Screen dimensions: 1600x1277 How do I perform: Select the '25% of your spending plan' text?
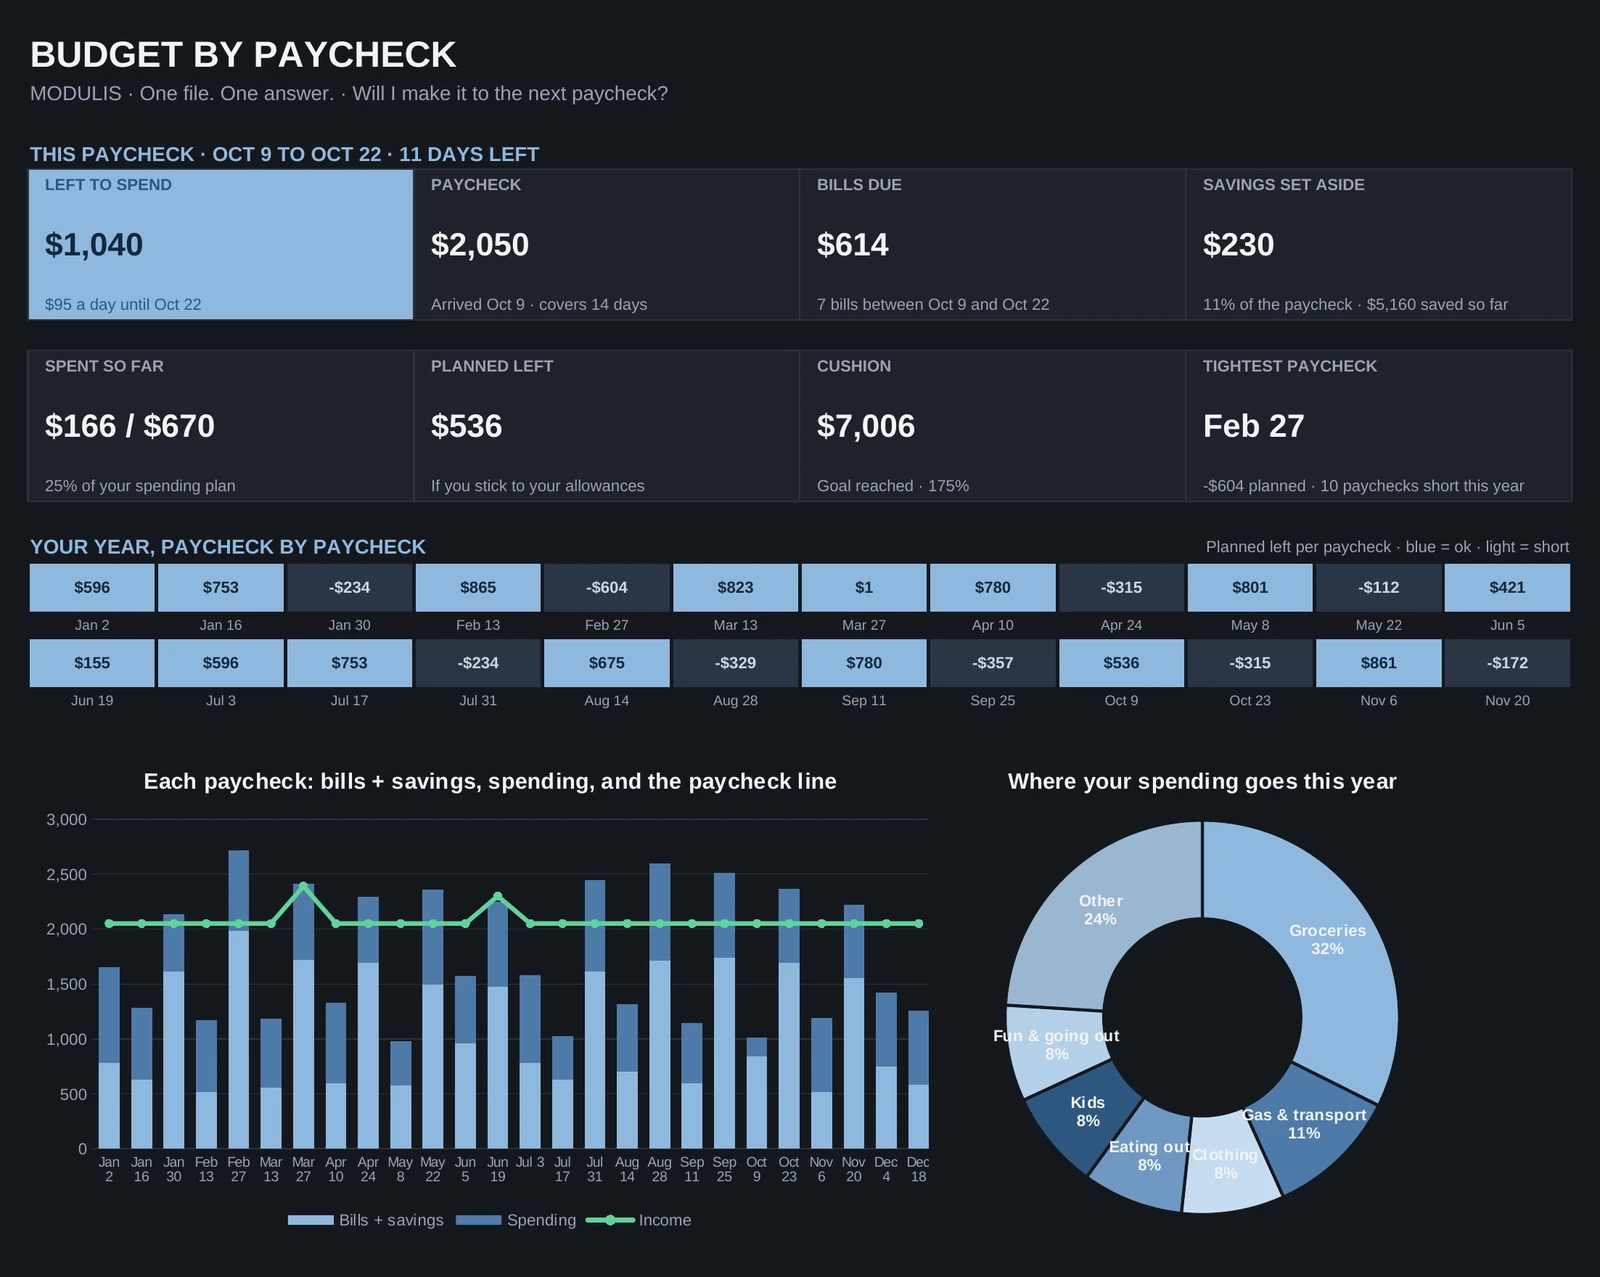[x=140, y=486]
